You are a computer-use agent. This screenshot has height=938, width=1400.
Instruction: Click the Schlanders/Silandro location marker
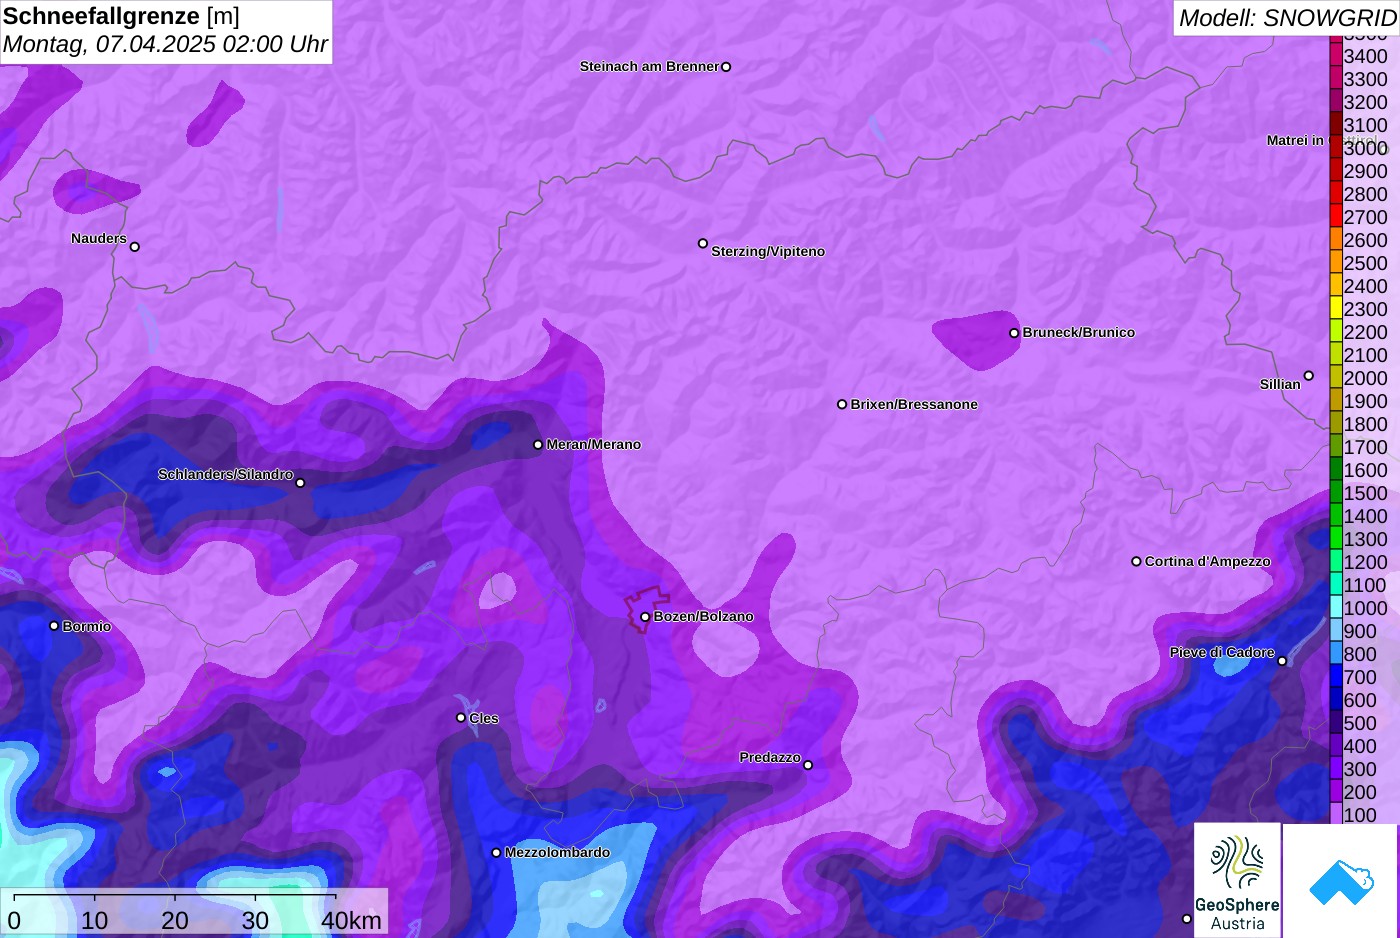point(300,483)
